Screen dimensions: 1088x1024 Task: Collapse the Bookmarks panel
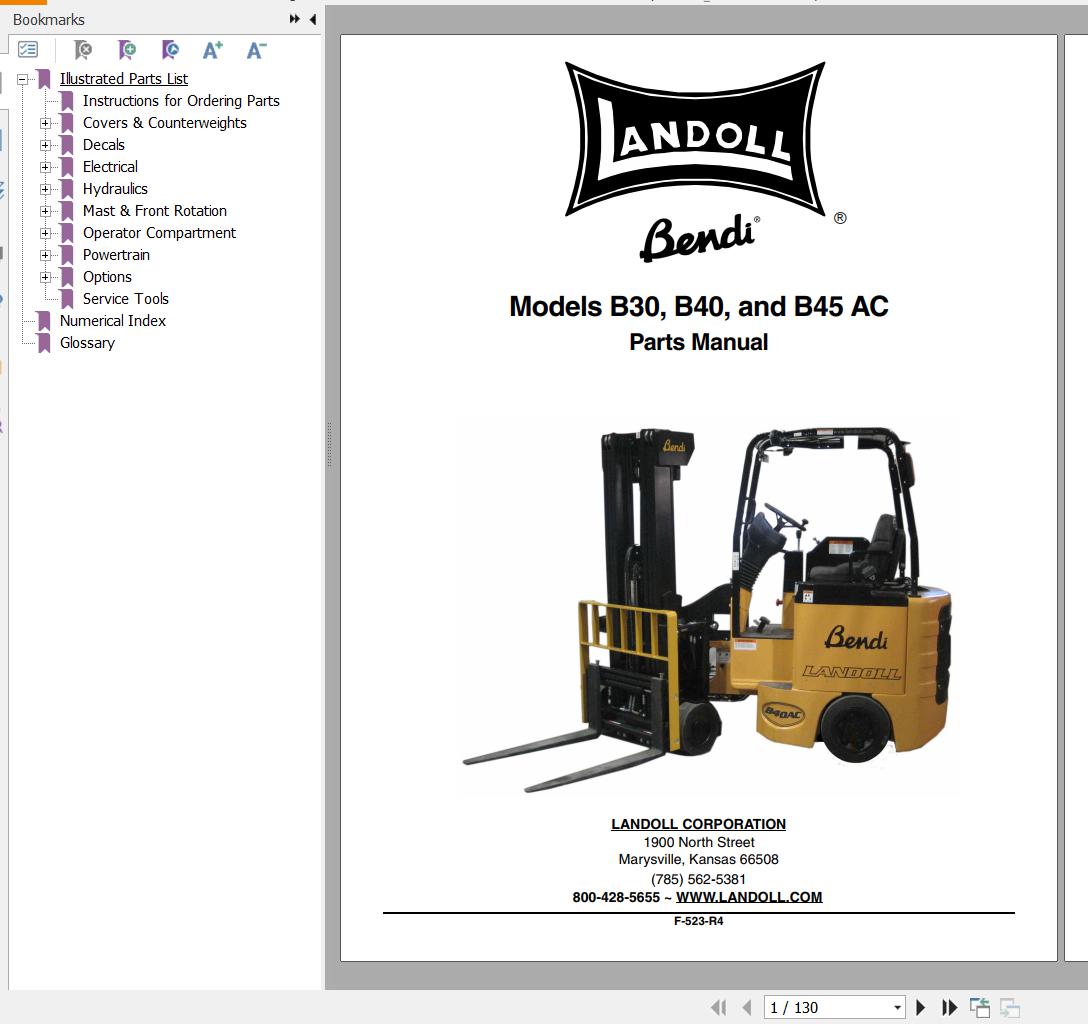312,18
